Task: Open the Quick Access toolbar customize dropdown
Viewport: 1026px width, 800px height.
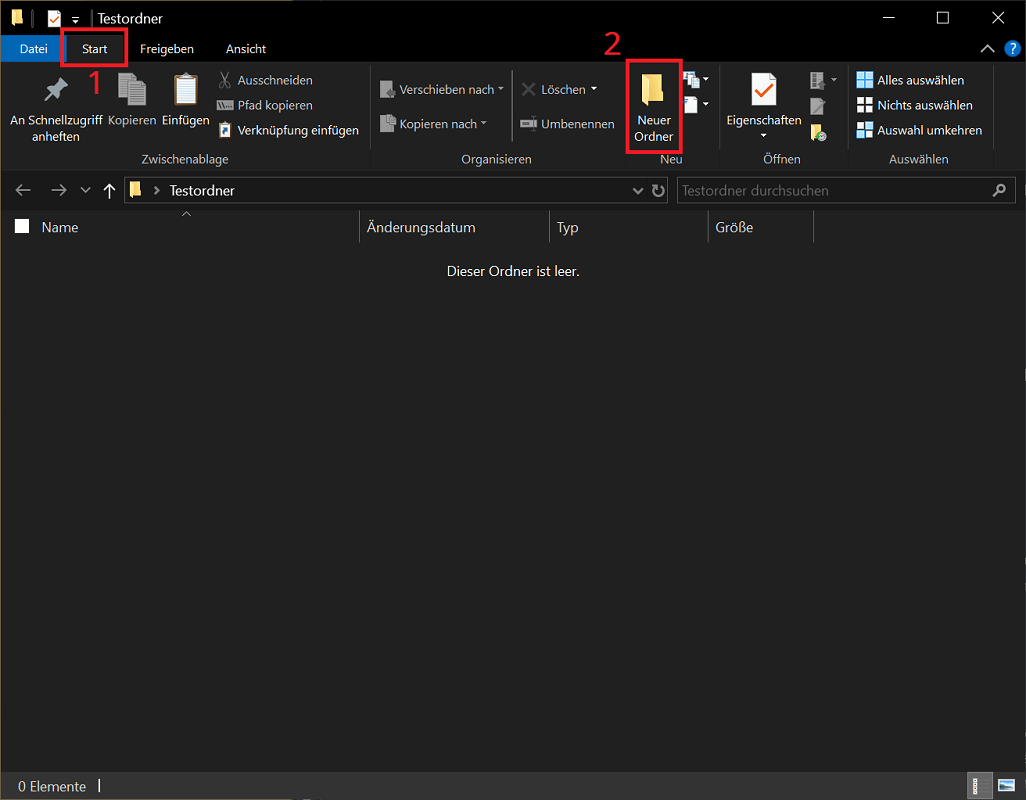Action: pyautogui.click(x=77, y=17)
